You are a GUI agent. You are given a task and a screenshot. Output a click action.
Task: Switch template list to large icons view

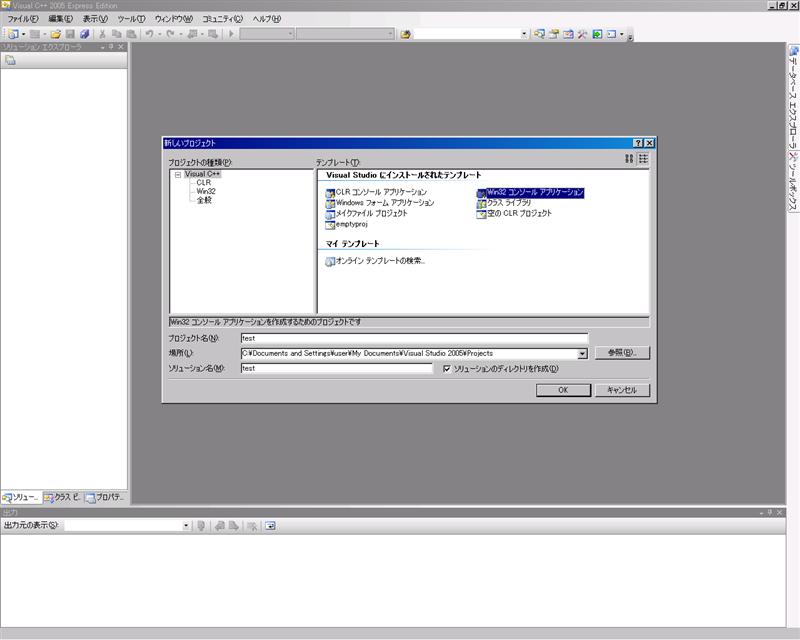click(629, 159)
